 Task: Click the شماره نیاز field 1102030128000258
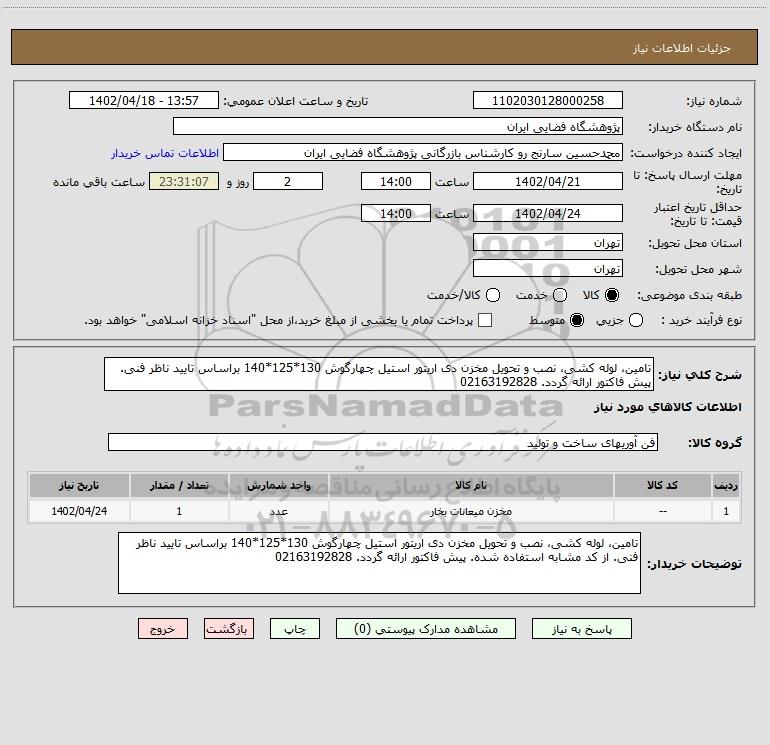(x=548, y=100)
